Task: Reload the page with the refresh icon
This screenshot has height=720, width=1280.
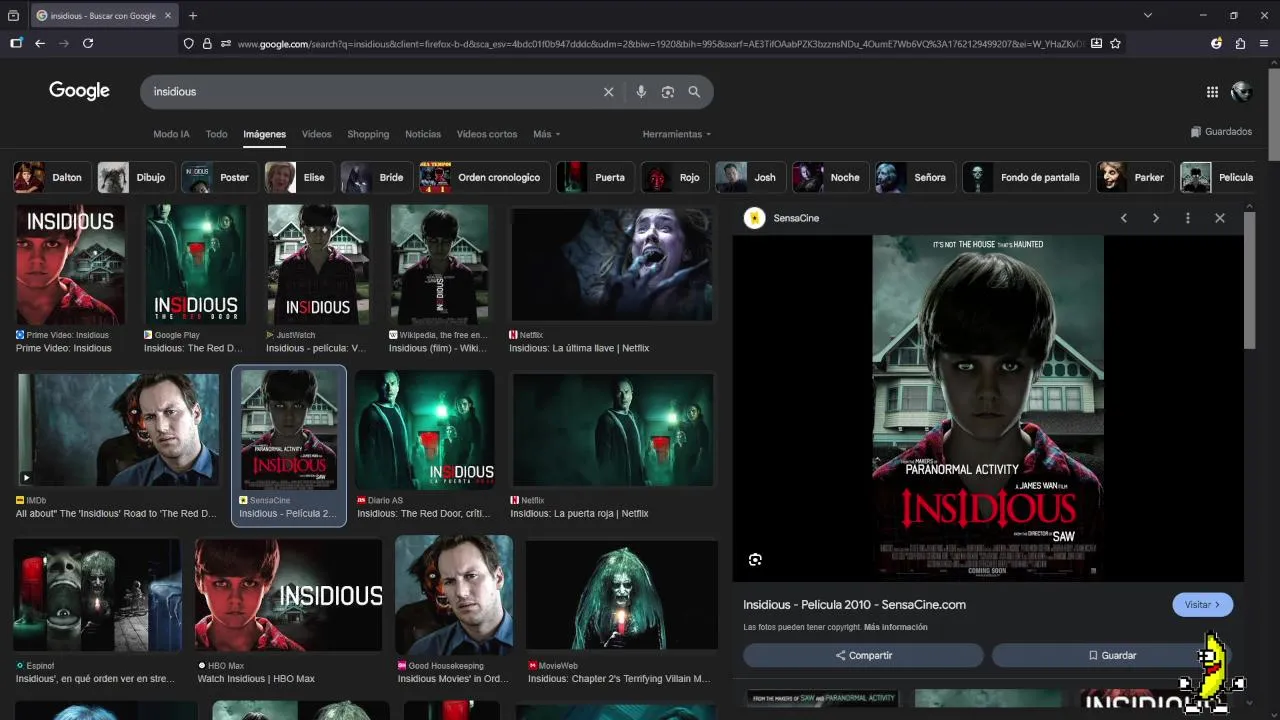Action: (x=88, y=43)
